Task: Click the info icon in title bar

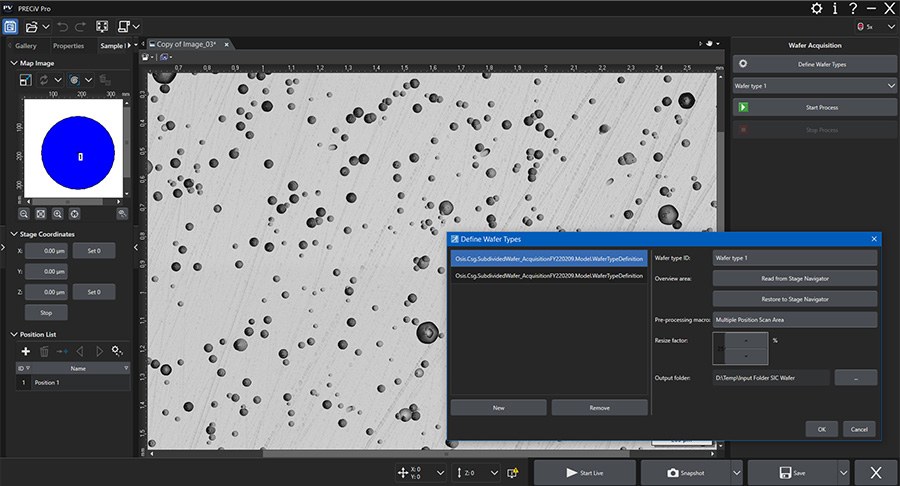Action: click(834, 8)
